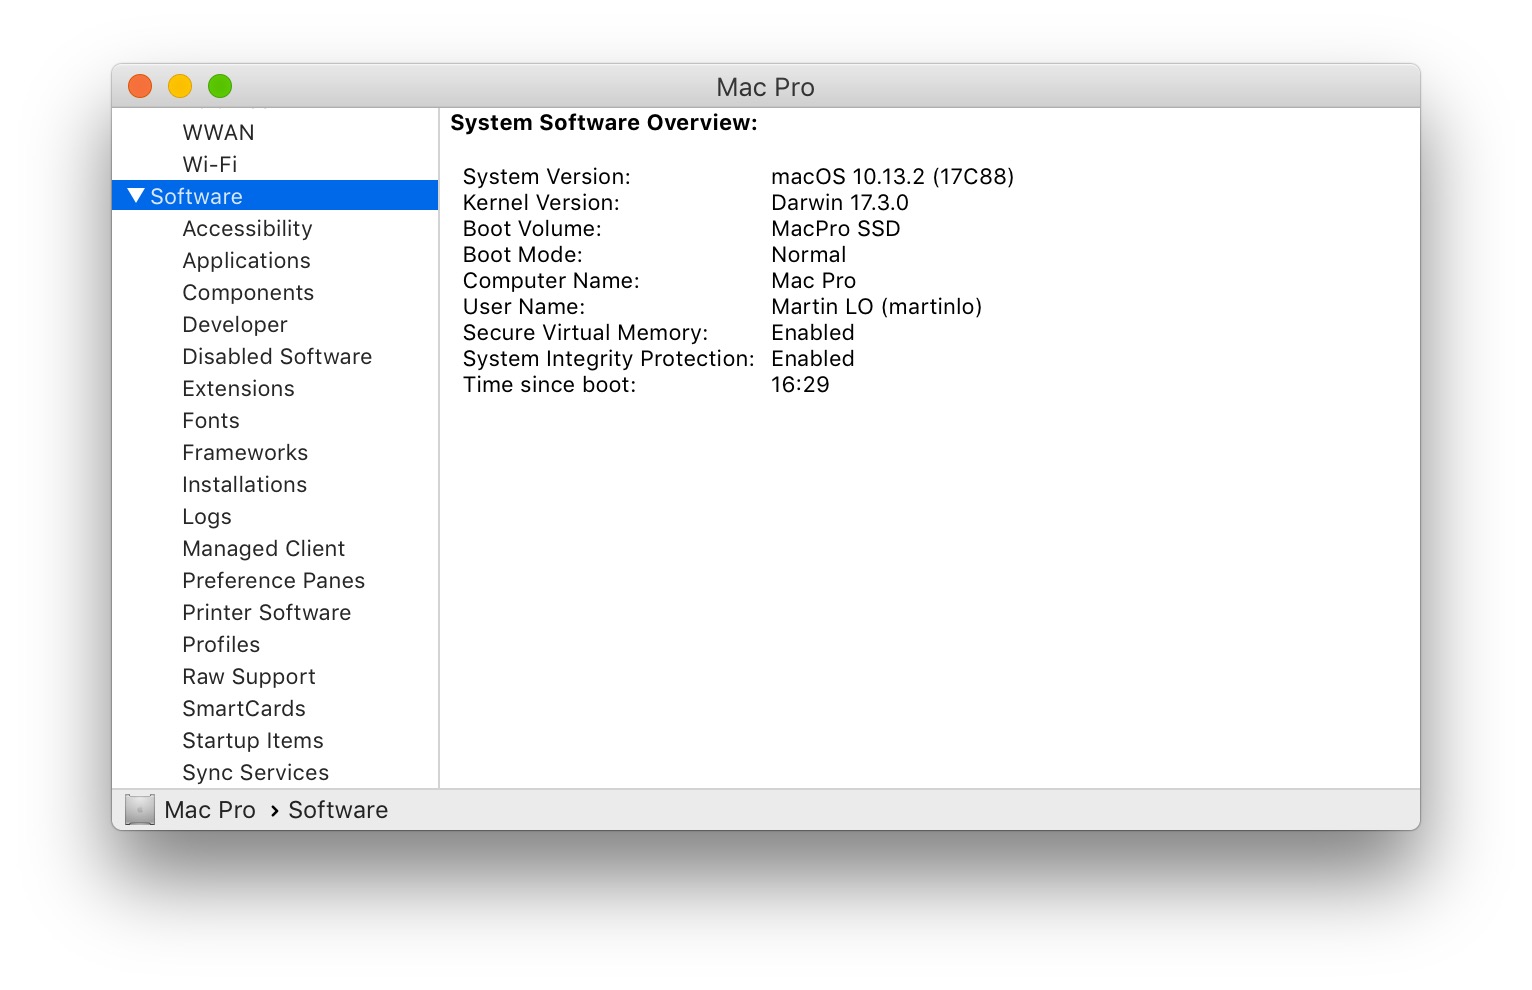Select WWAN in the sidebar

(218, 133)
